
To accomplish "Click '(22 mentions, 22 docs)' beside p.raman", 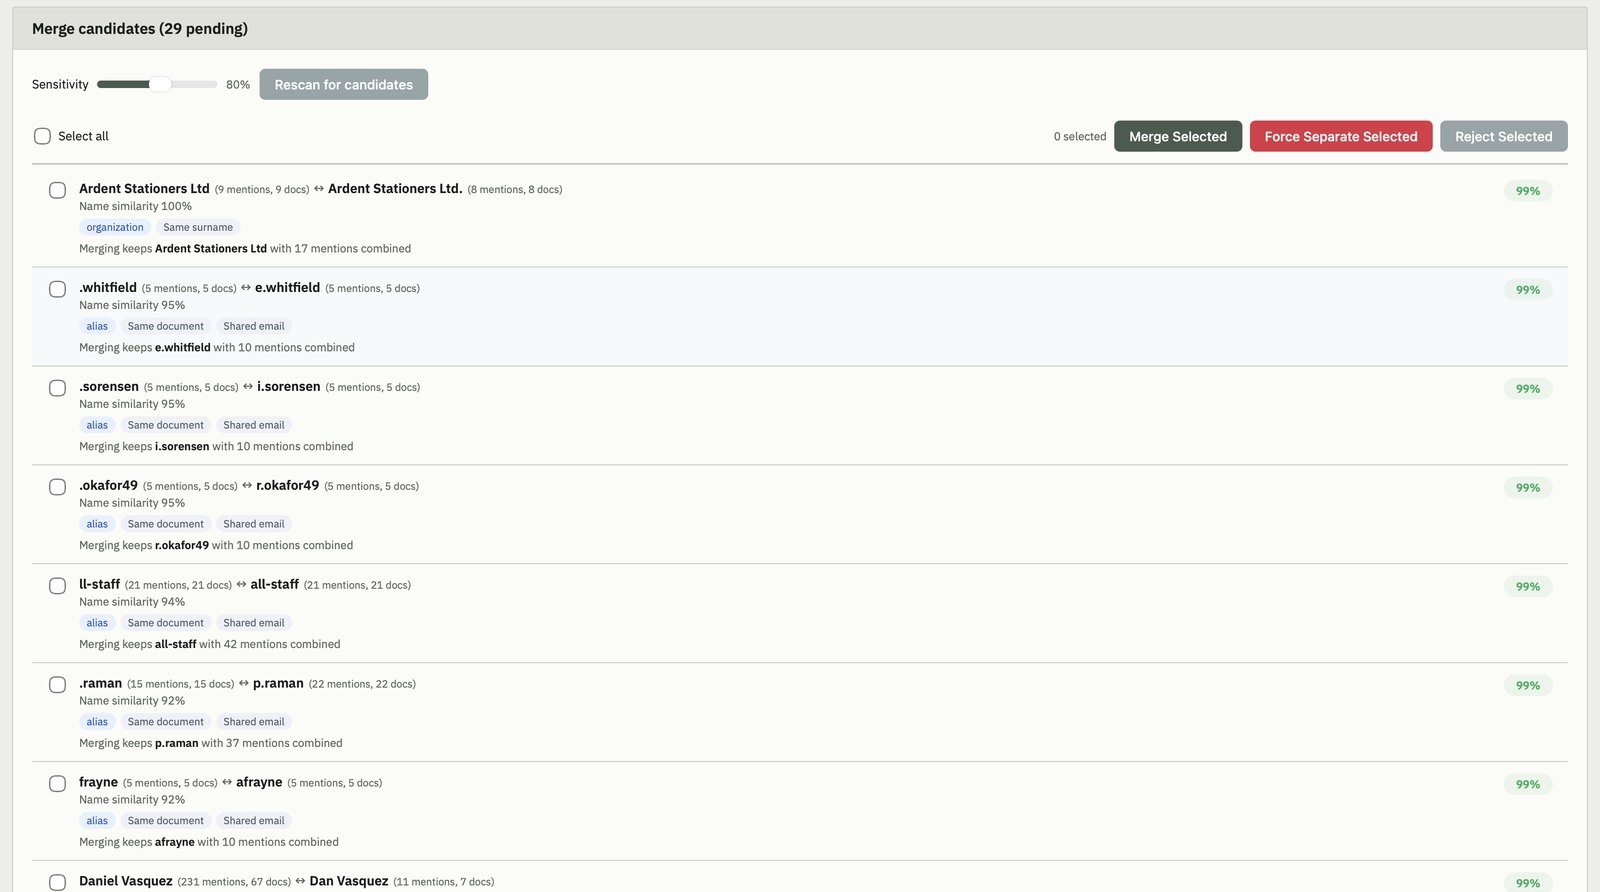I will point(362,684).
